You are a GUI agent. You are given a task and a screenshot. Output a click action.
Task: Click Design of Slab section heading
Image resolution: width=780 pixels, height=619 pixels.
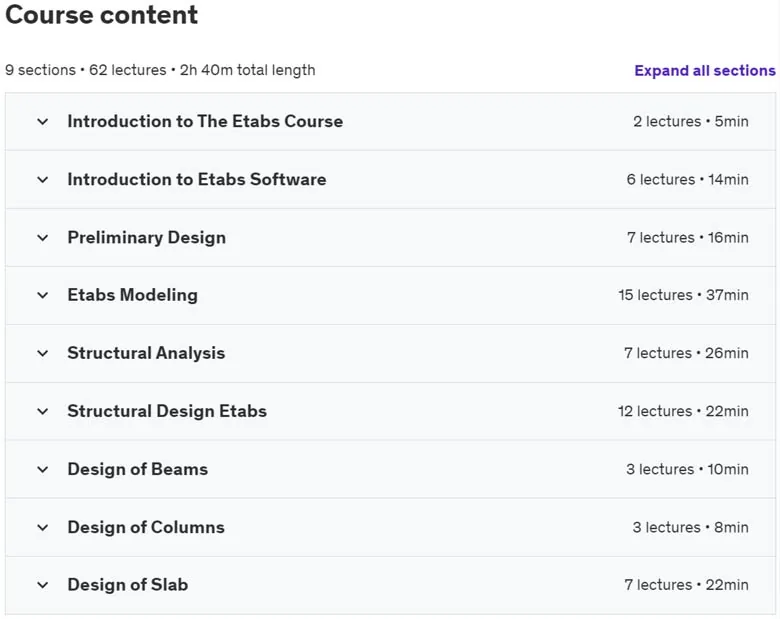point(128,585)
